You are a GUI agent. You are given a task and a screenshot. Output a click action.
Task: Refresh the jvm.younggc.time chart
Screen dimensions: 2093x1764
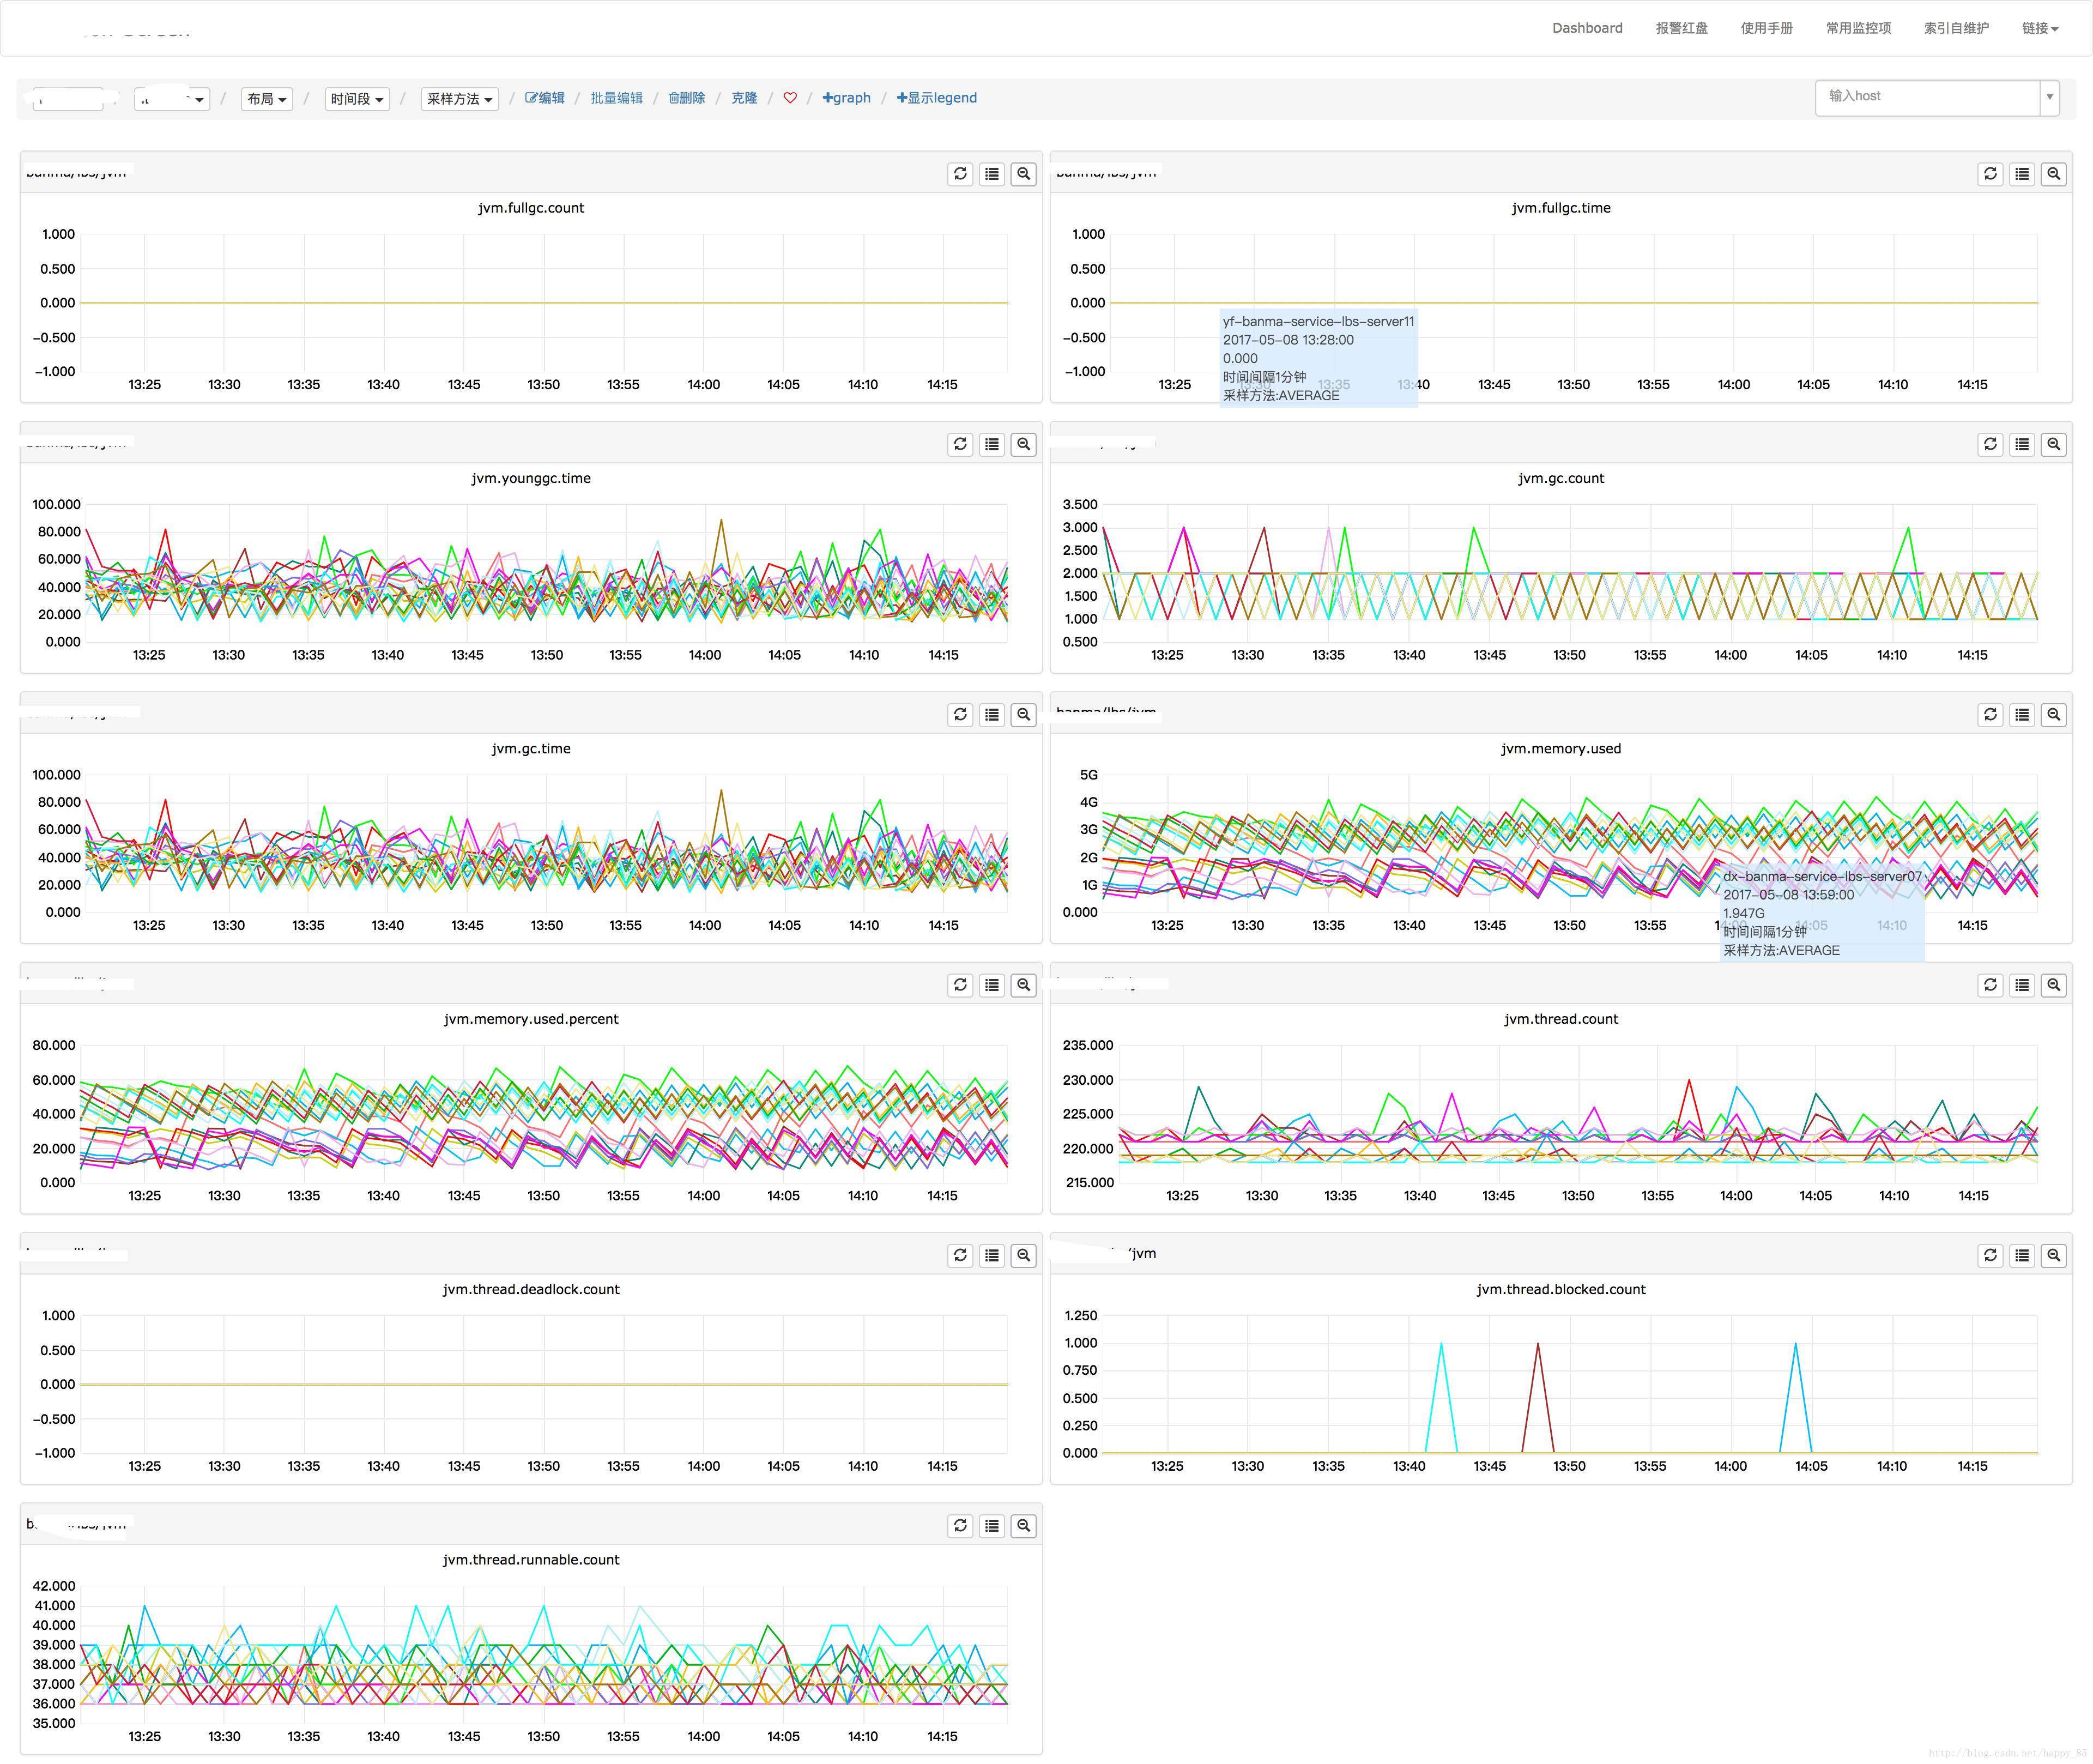point(960,444)
